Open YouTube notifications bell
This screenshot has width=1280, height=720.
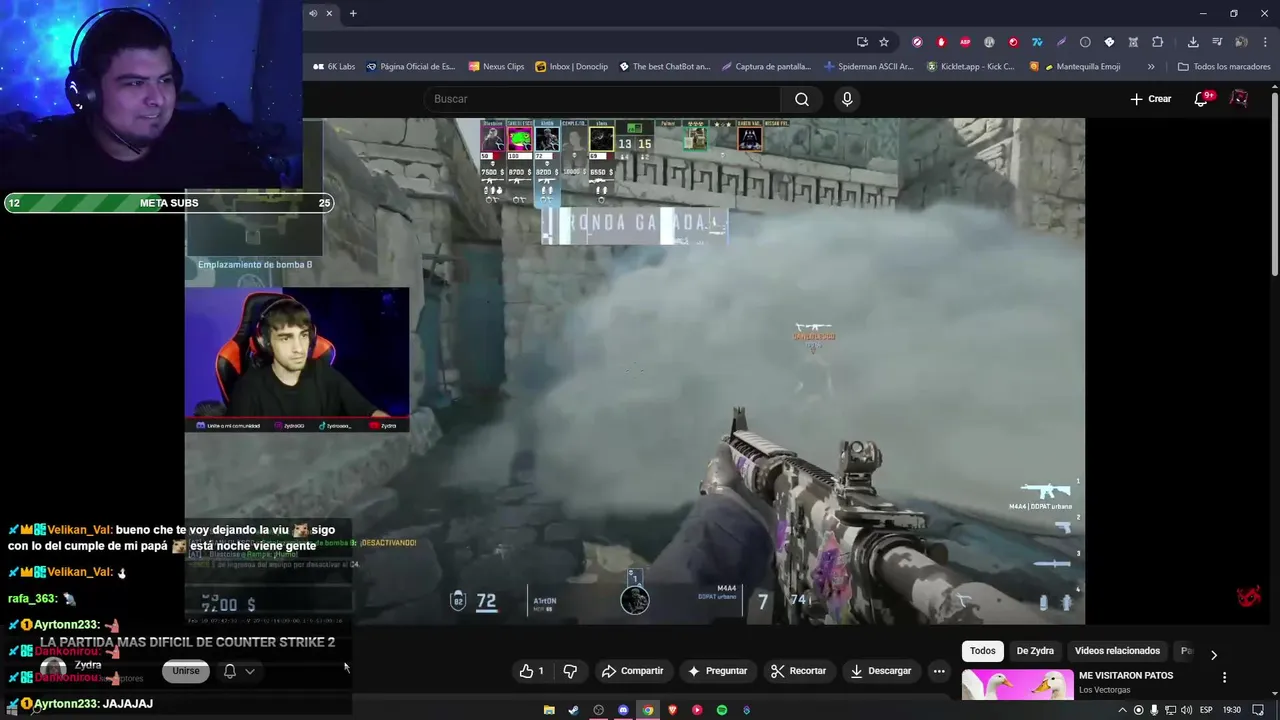pos(1203,99)
